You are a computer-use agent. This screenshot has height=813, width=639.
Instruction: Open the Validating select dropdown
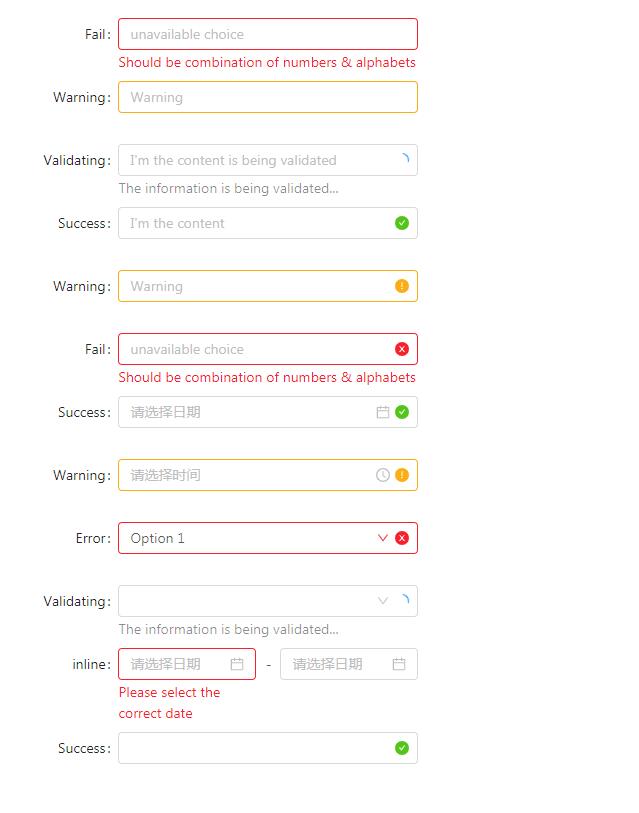(250, 601)
